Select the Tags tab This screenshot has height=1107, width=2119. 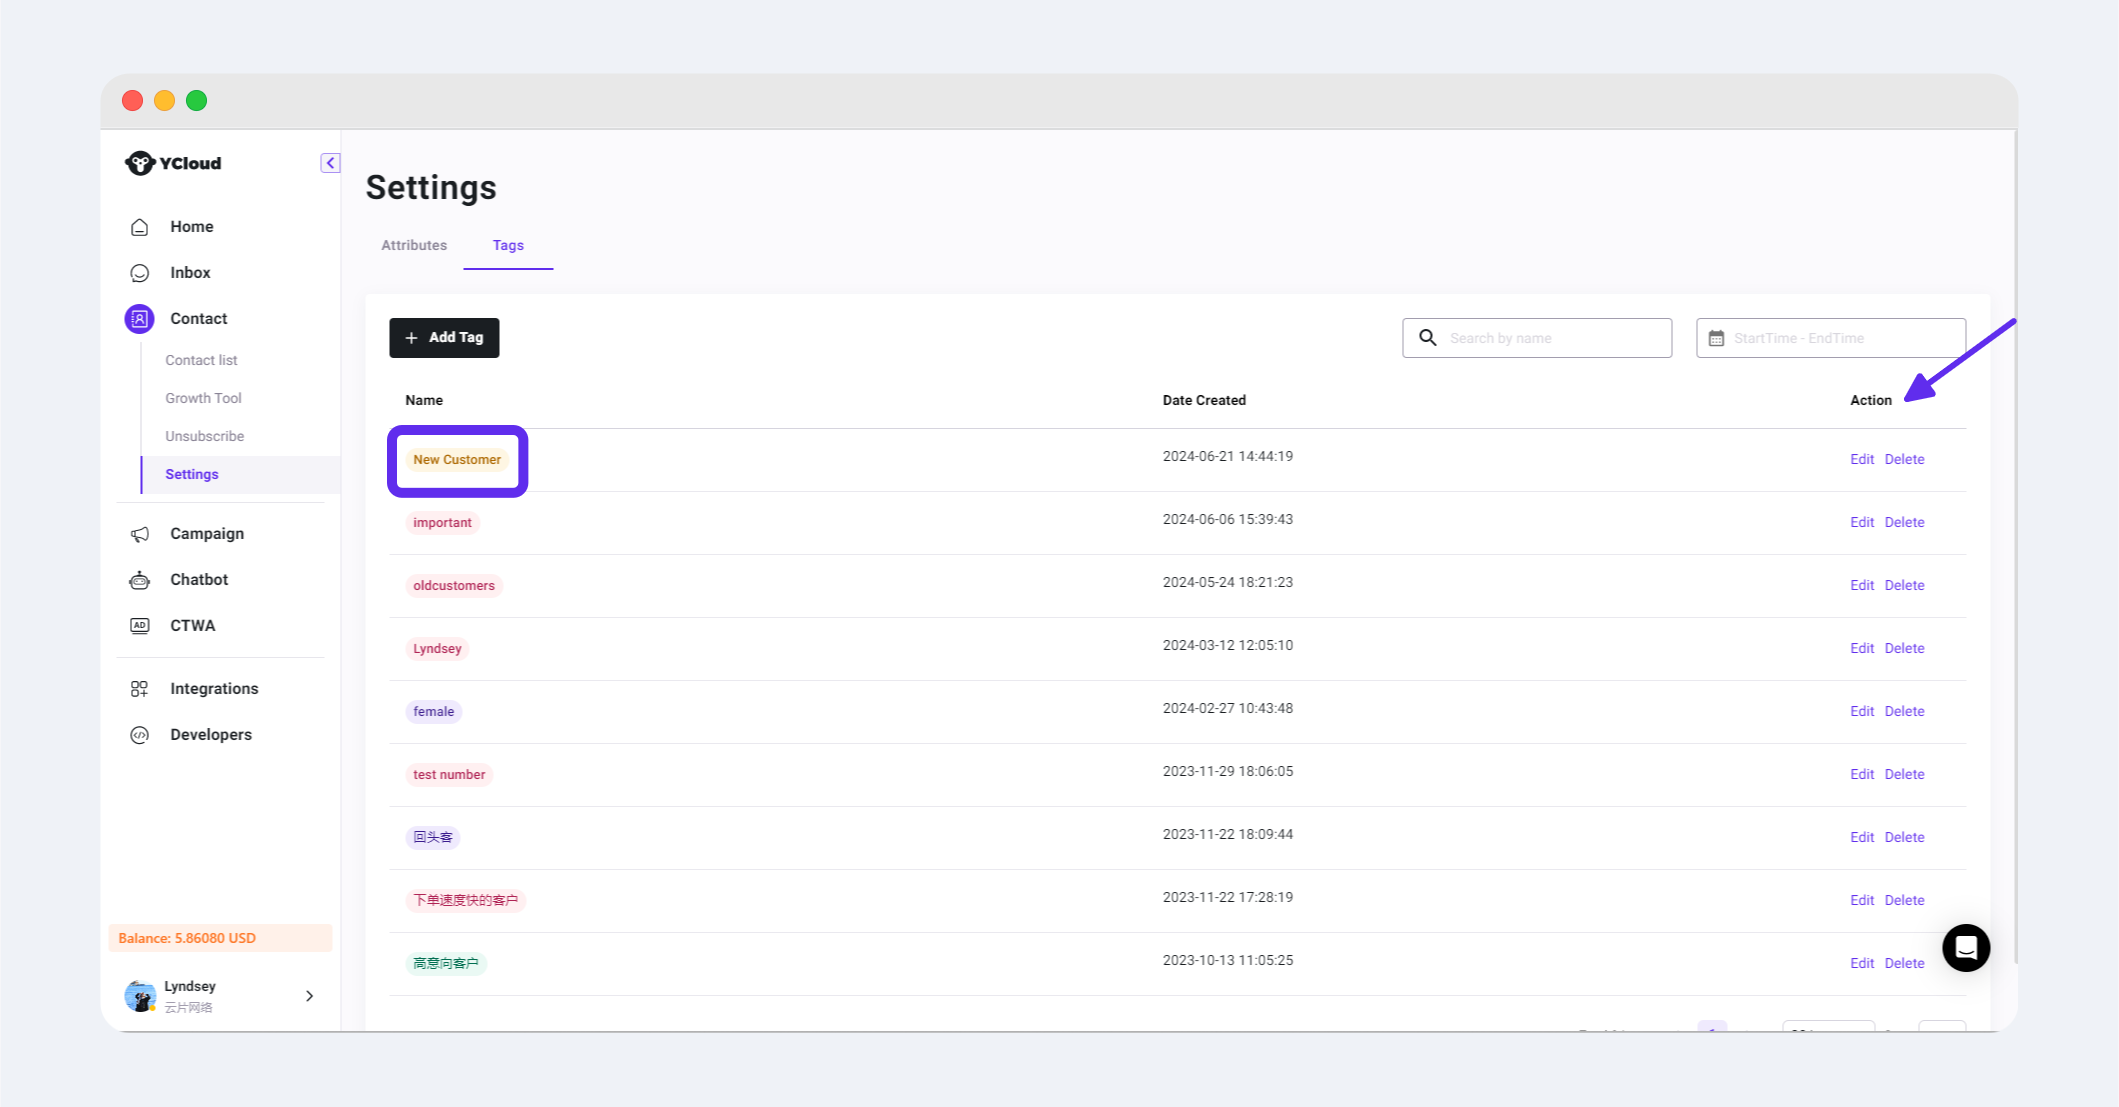[x=508, y=245]
